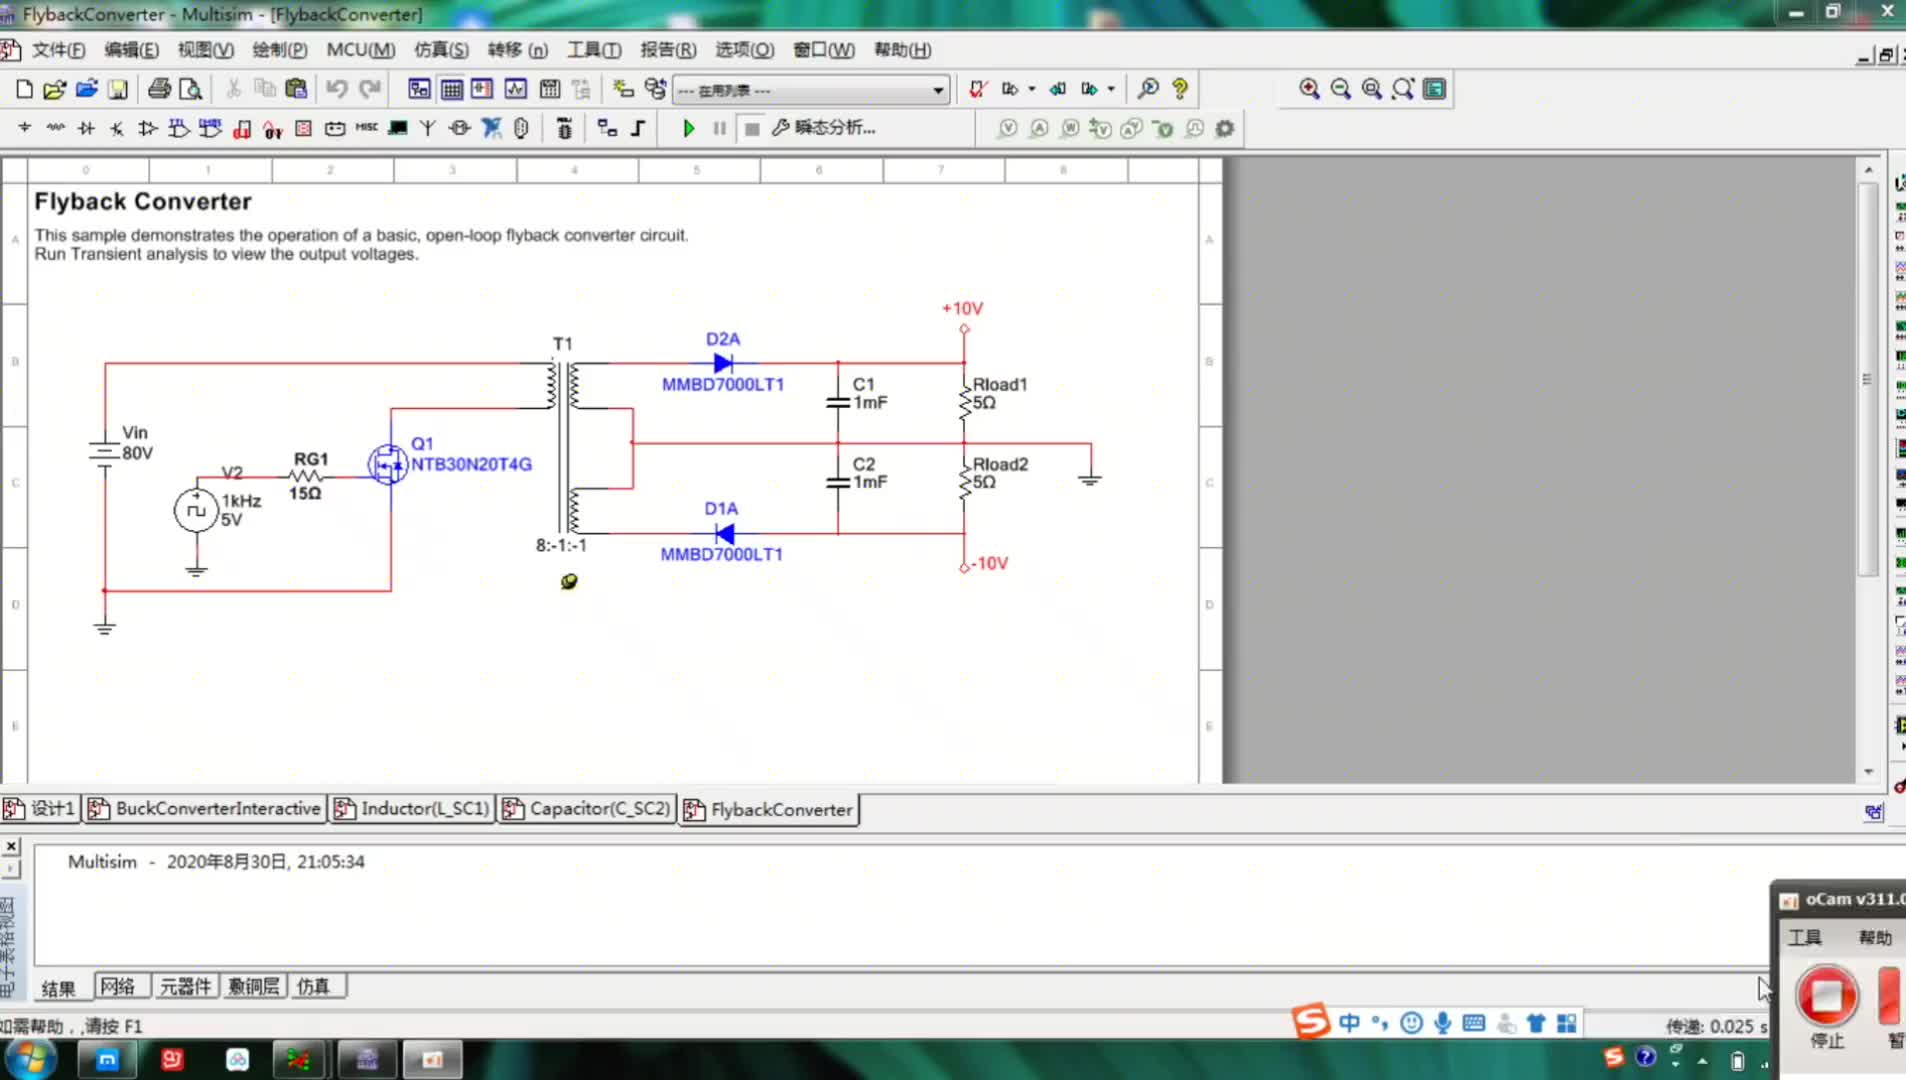This screenshot has height=1080, width=1906.
Task: Stop the simulation
Action: click(752, 128)
